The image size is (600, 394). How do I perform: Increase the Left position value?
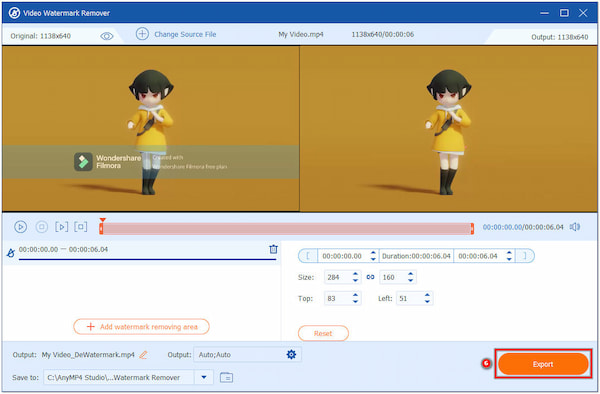pos(427,295)
